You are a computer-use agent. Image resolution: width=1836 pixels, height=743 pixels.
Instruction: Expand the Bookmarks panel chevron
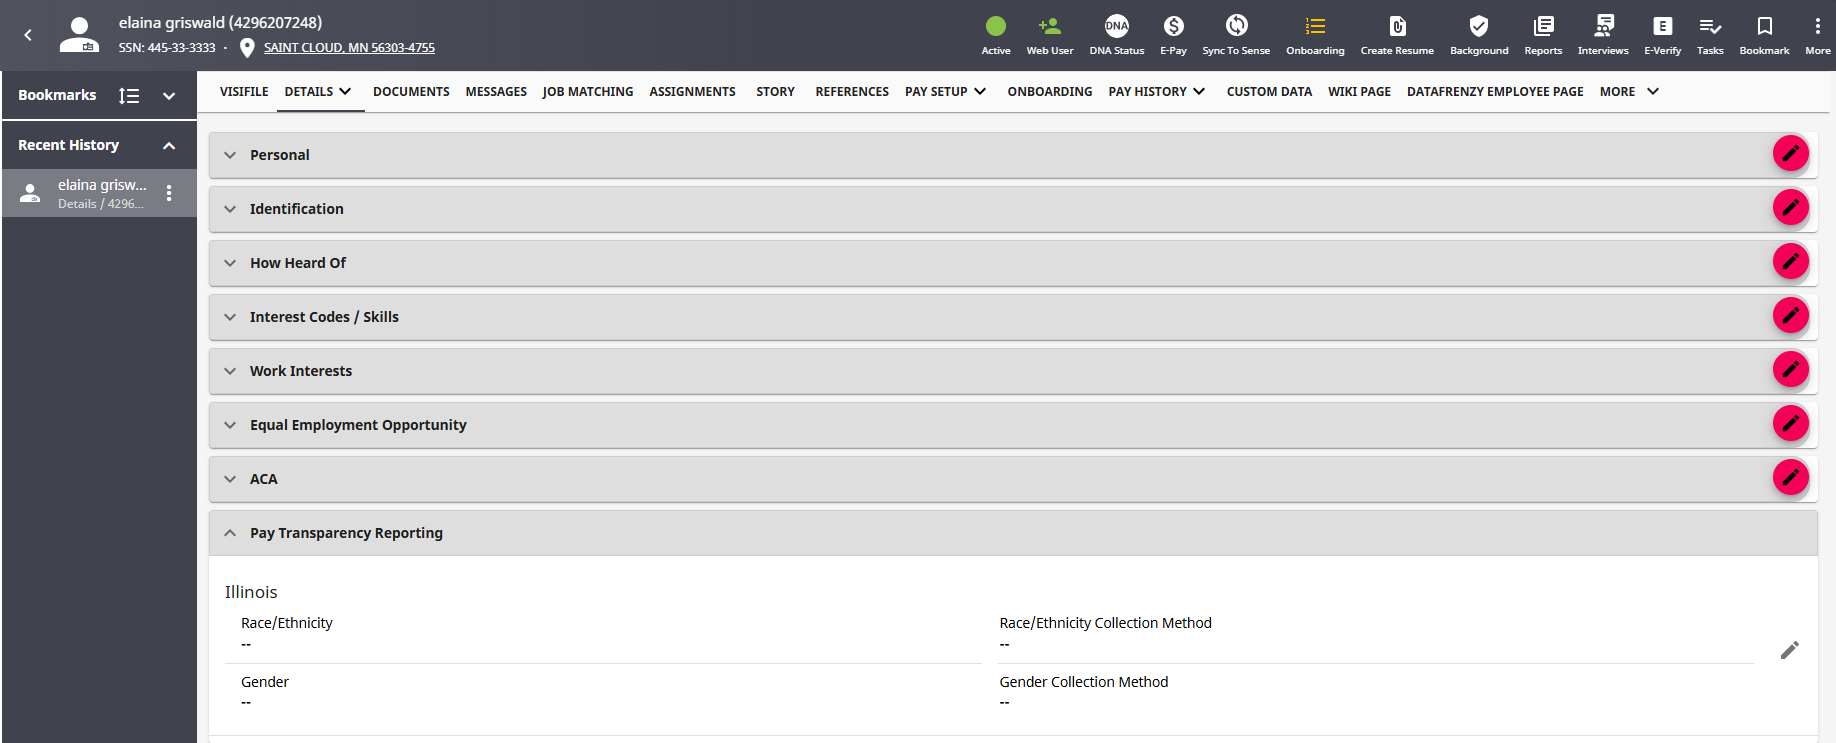tap(169, 96)
